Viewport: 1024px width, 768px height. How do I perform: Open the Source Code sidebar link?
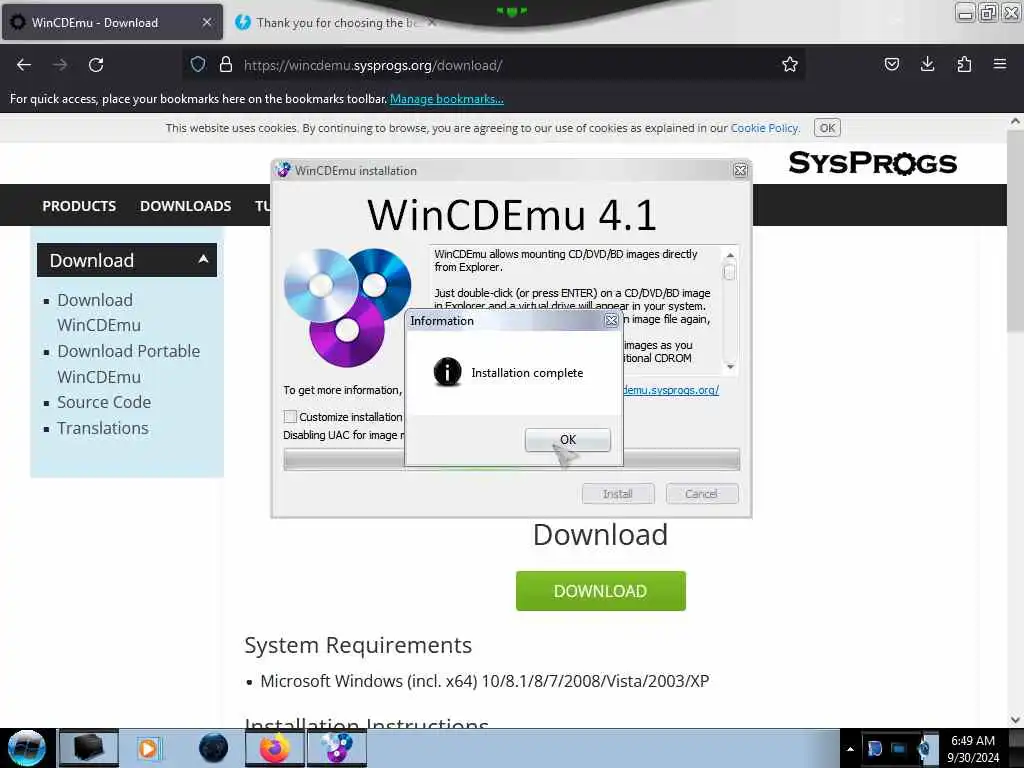[x=104, y=402]
